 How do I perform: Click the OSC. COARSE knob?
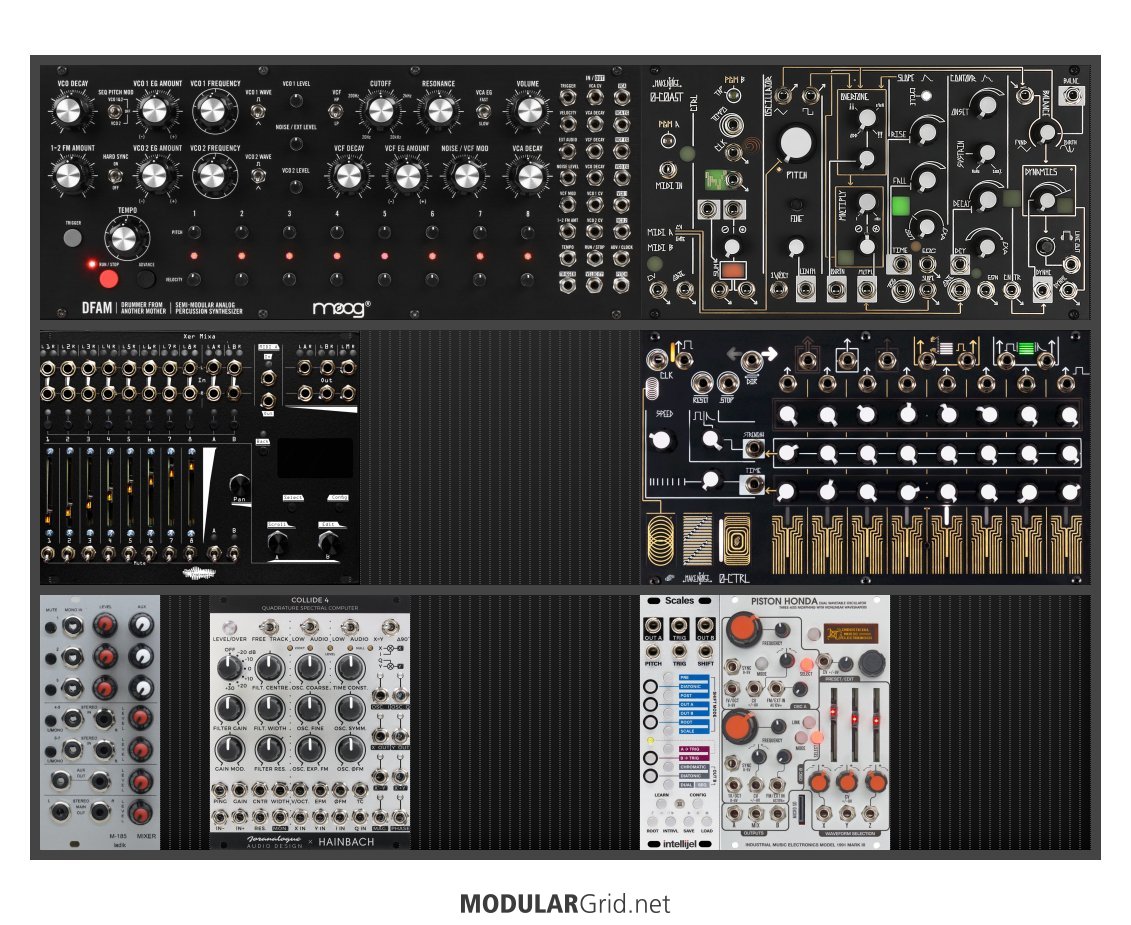(x=310, y=668)
